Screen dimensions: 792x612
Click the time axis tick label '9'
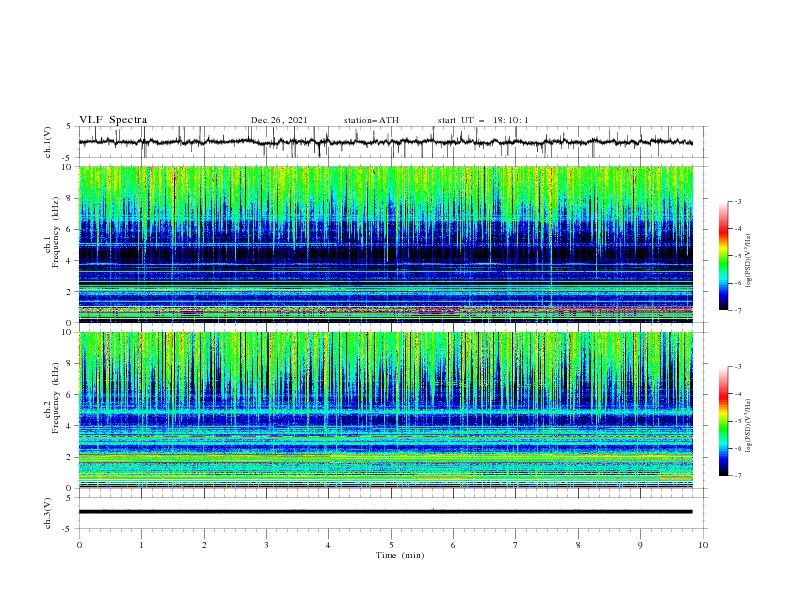point(640,545)
